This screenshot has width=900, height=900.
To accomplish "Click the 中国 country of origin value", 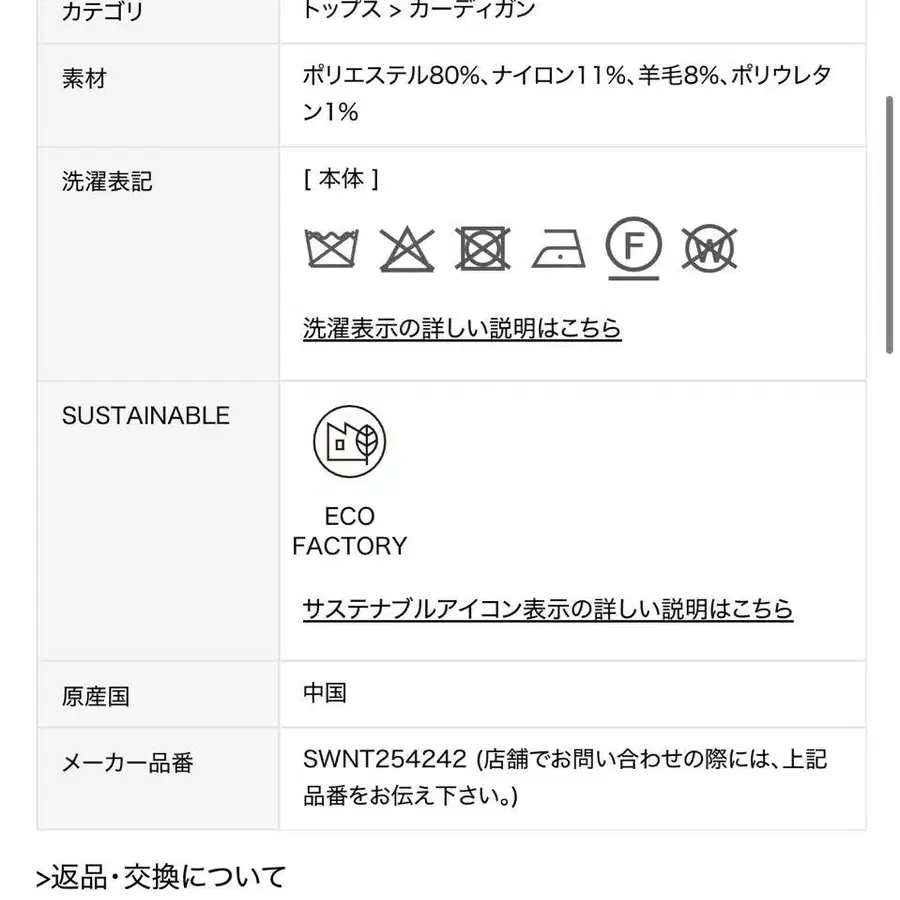I will pos(325,692).
